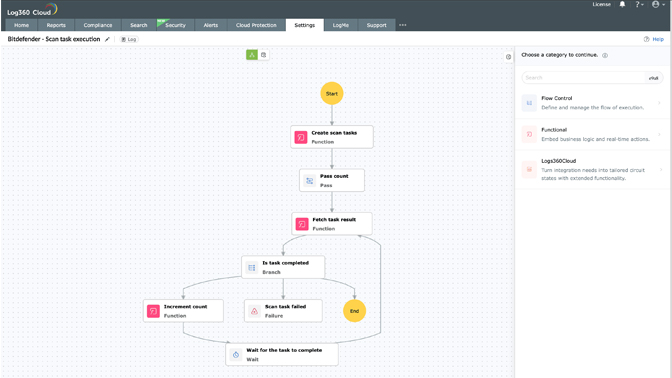Expand the Flow Control category chevron

[659, 103]
